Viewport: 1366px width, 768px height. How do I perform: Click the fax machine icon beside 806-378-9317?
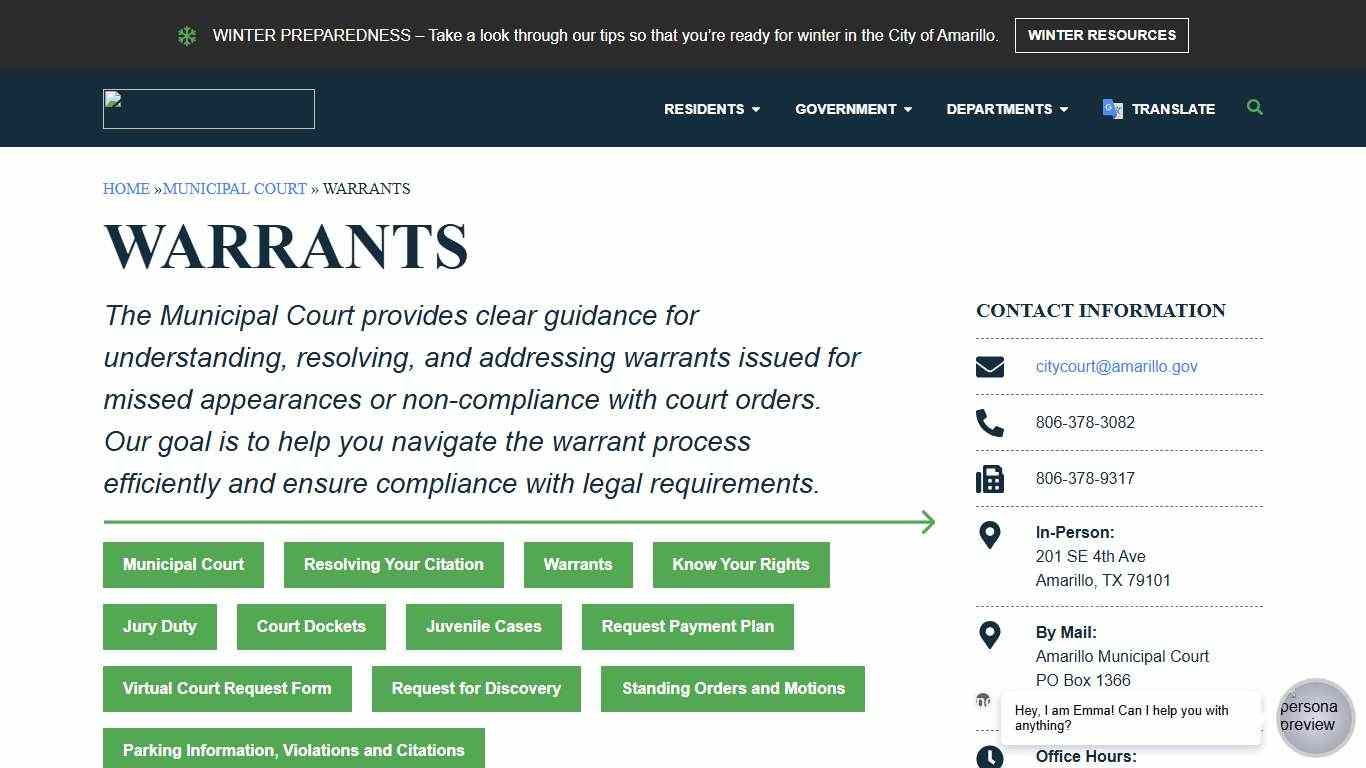[989, 479]
